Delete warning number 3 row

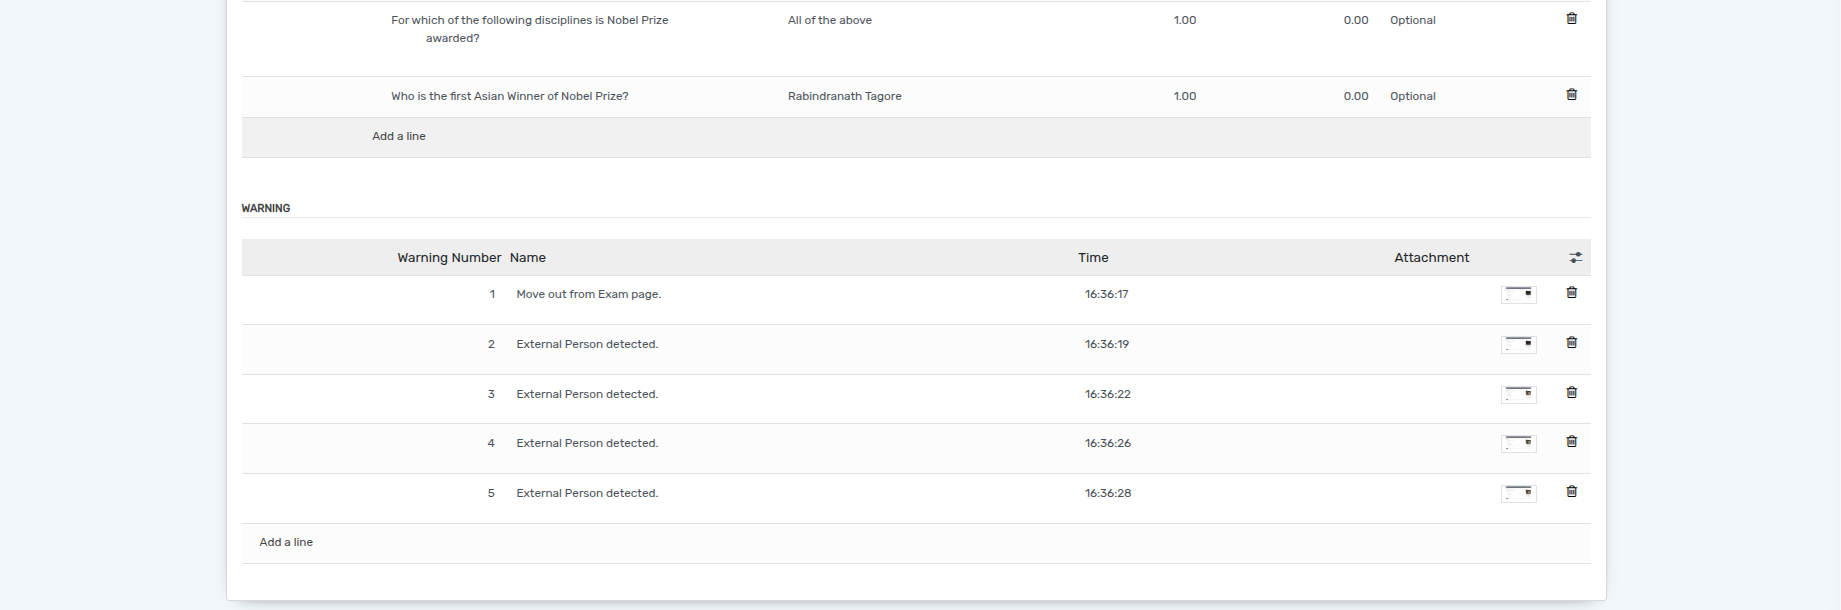[1571, 393]
